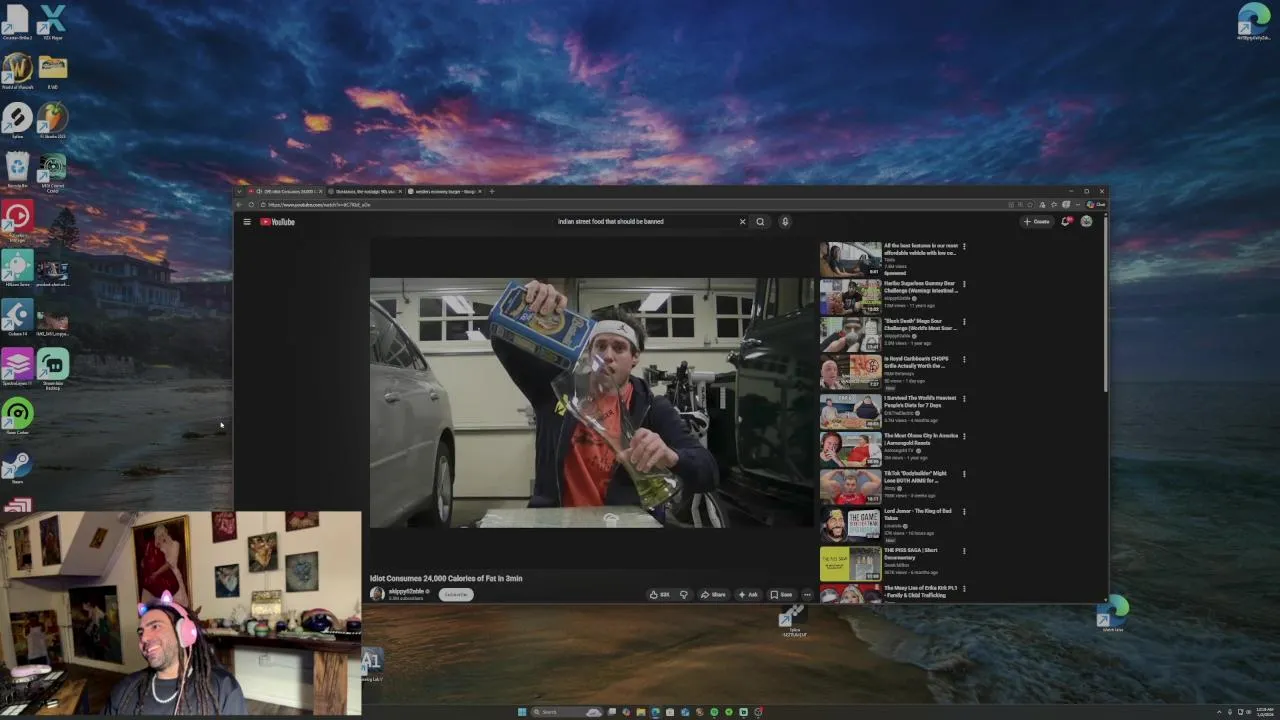Switch to the 'western economy burger' tab
1280x720 pixels.
[444, 191]
